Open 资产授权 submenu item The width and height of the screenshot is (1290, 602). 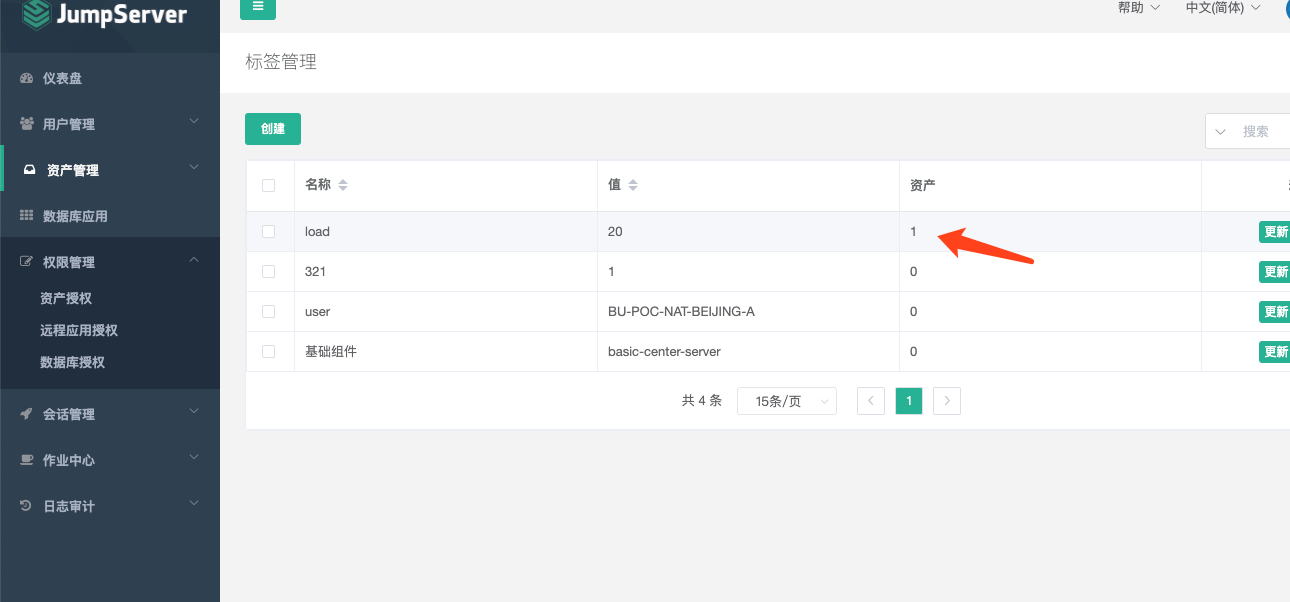click(x=66, y=298)
